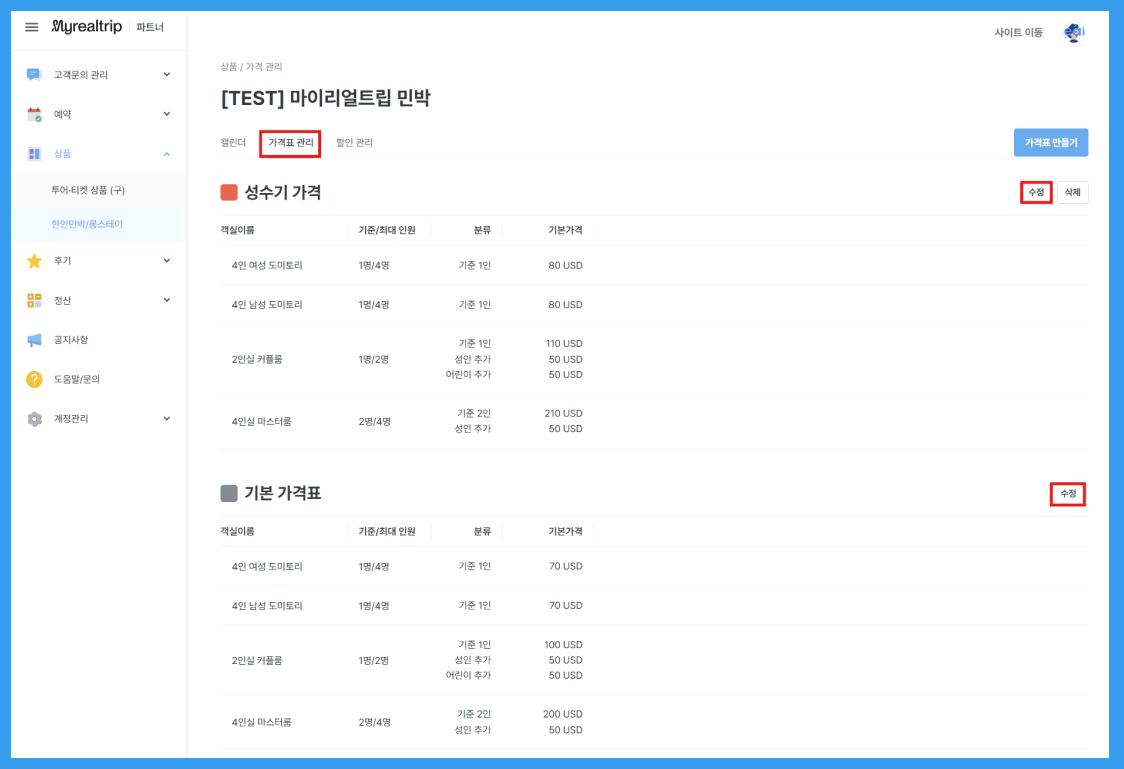This screenshot has width=1124, height=769.
Task: Click the 계정관리 gear icon
Action: pos(34,419)
